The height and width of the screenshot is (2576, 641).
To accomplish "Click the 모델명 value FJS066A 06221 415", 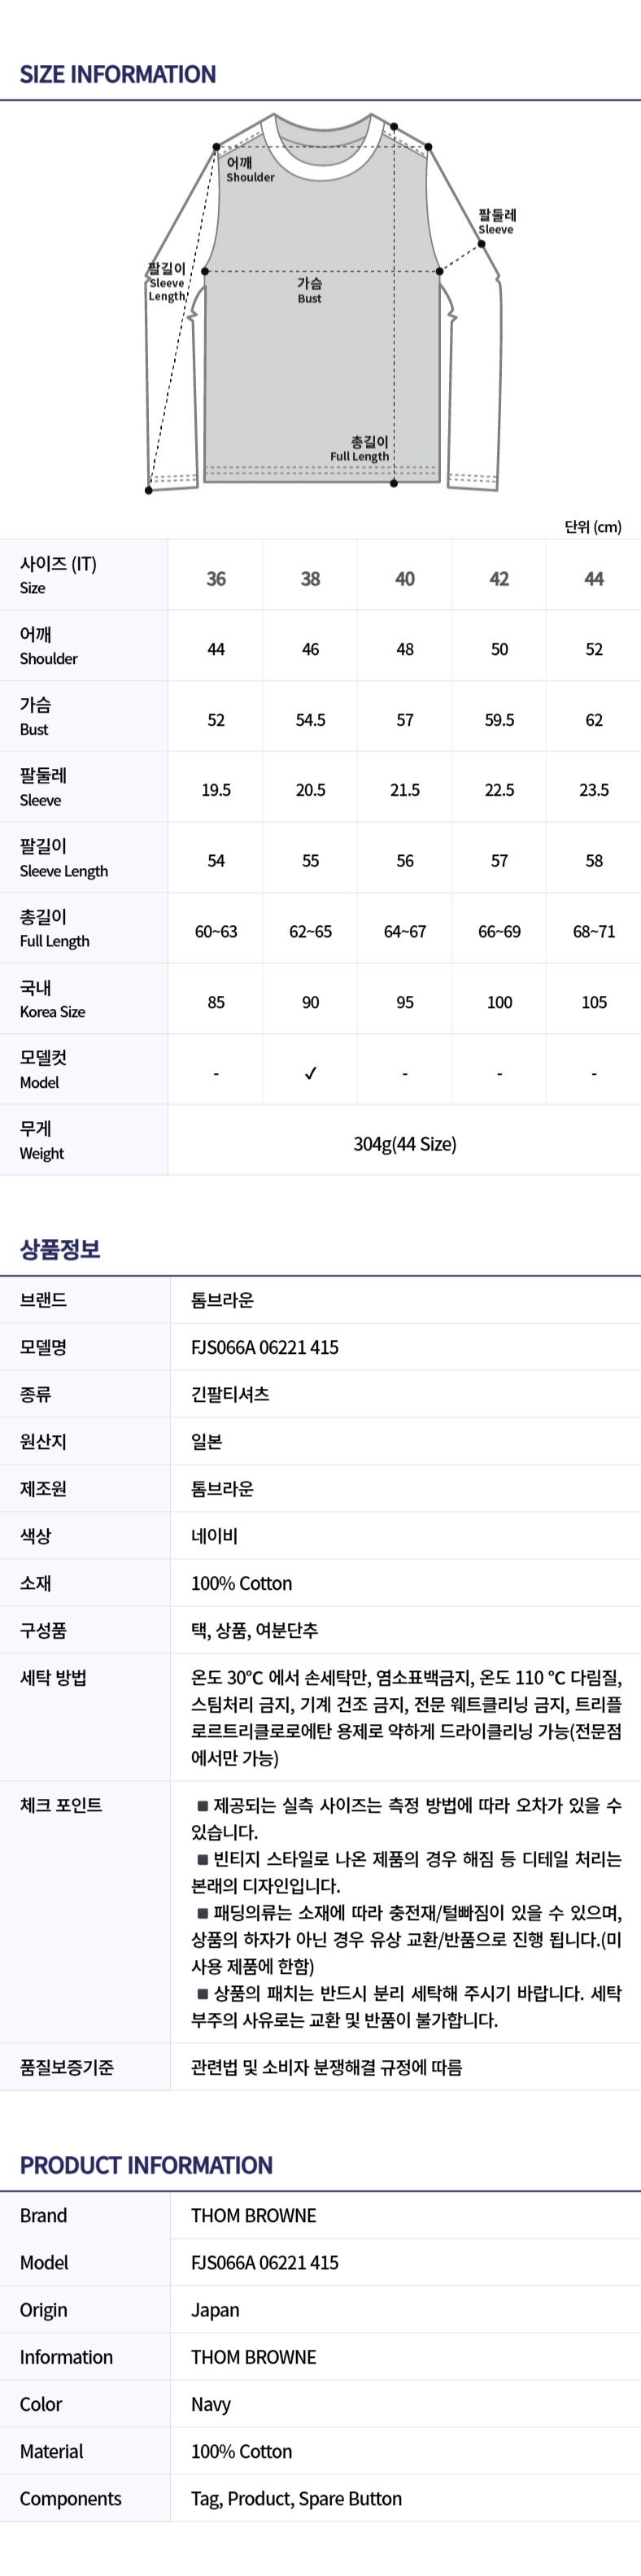I will [265, 1347].
